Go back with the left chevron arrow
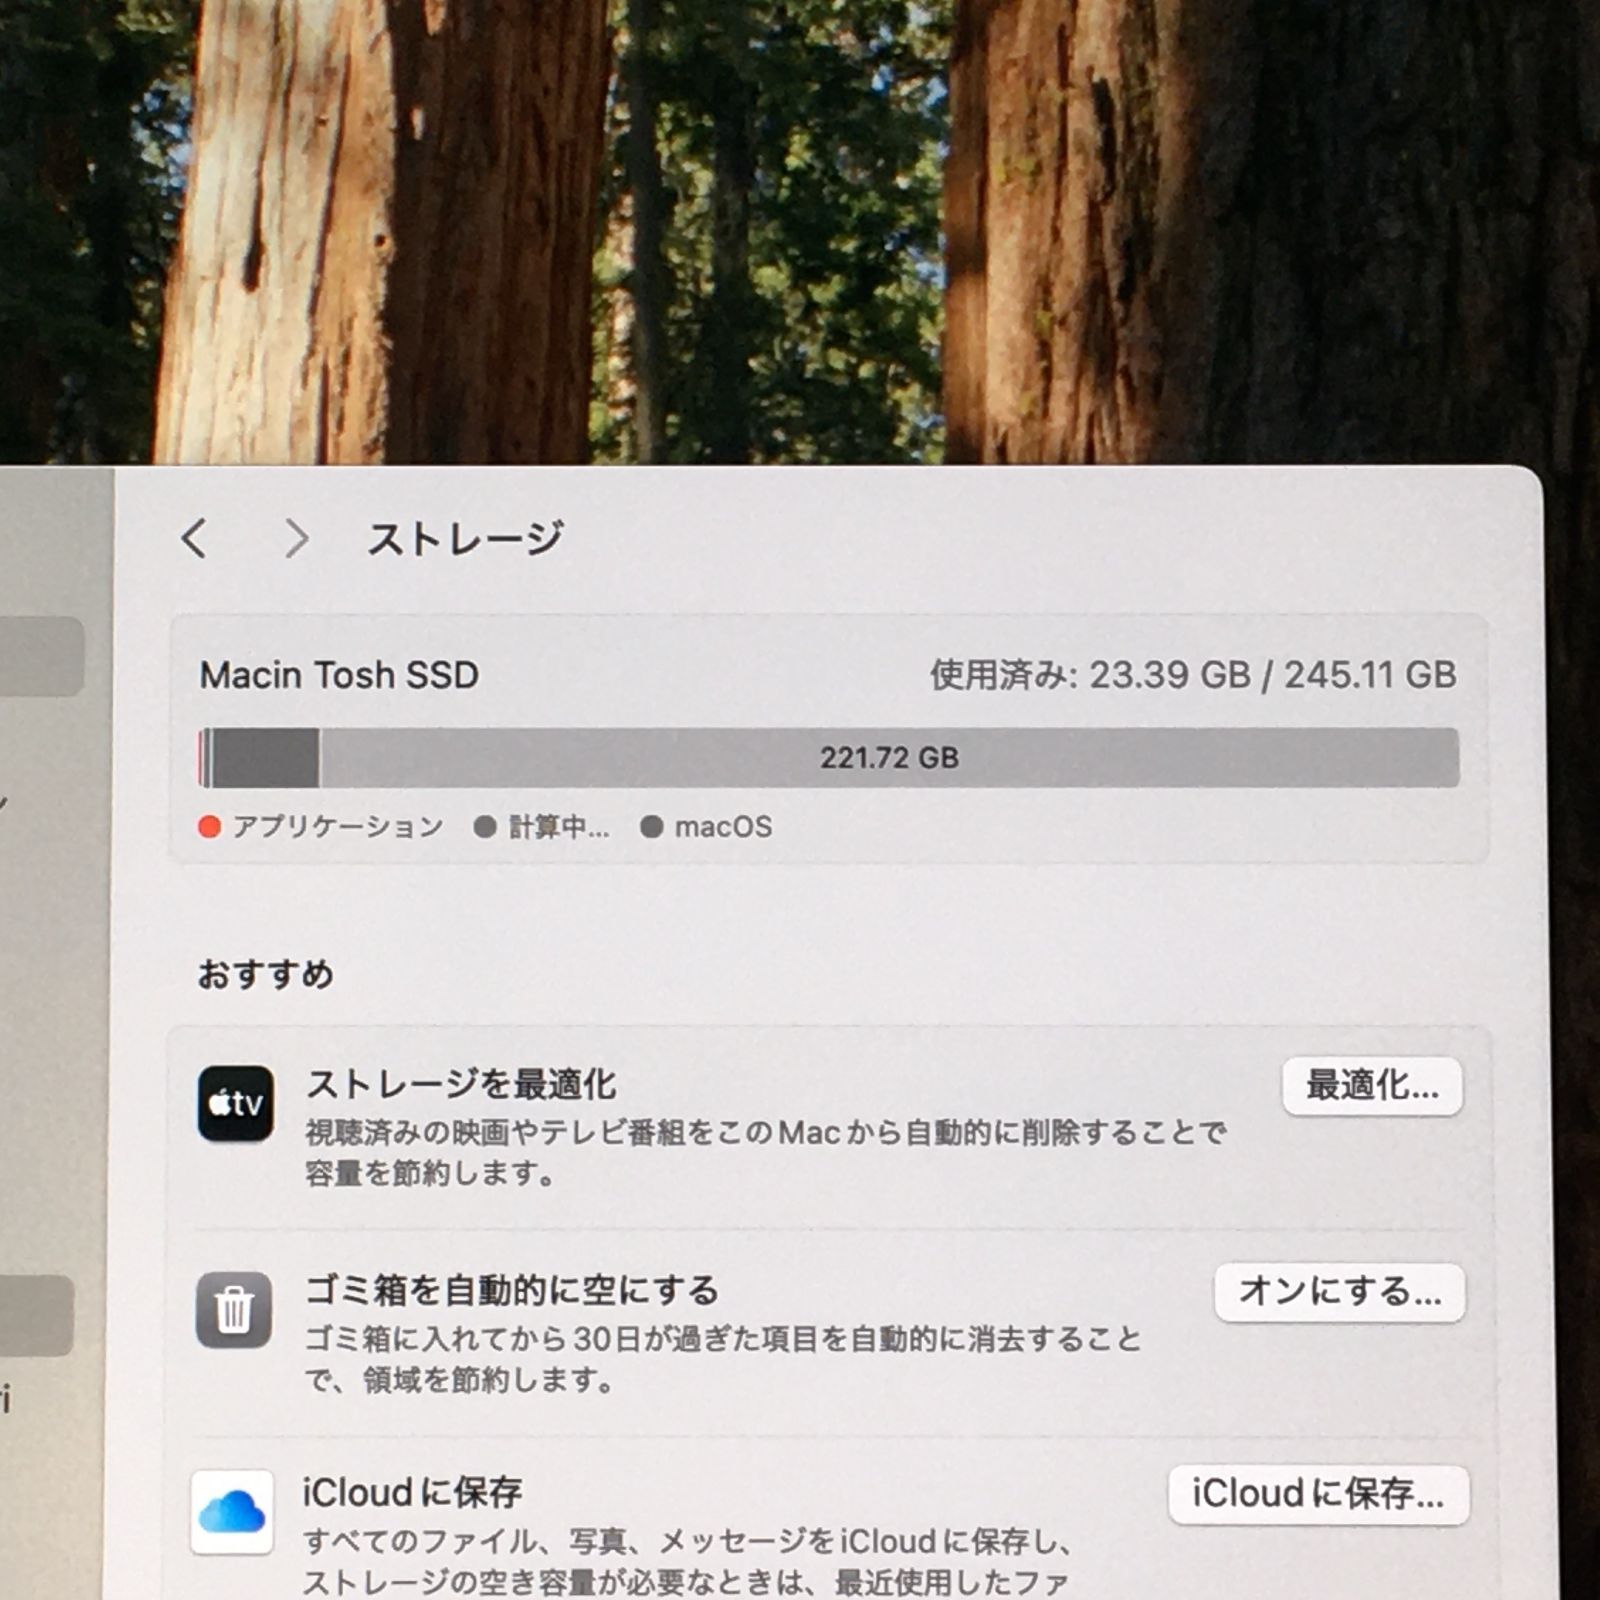The image size is (1600, 1600). [195, 538]
